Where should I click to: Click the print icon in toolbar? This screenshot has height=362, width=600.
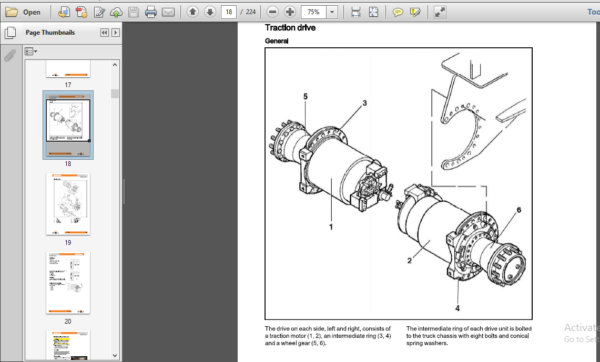151,12
